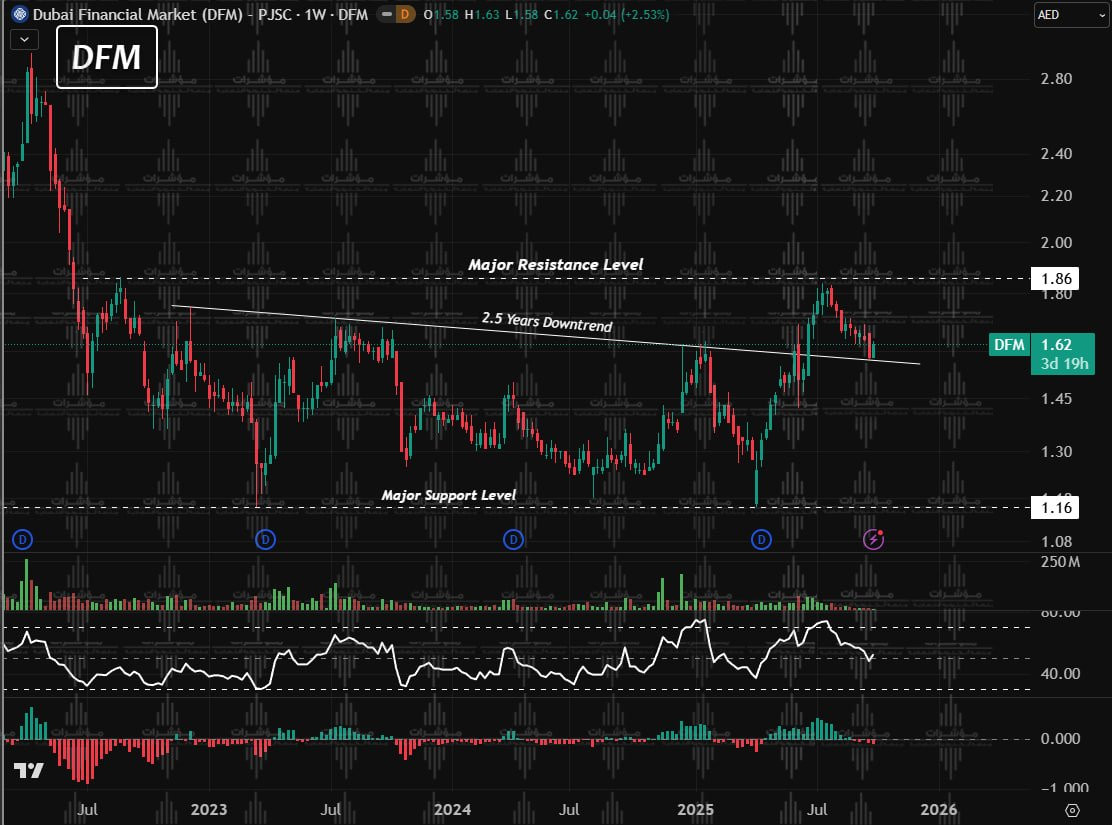Click the grey market status pill
The width and height of the screenshot is (1112, 825).
(x=387, y=14)
